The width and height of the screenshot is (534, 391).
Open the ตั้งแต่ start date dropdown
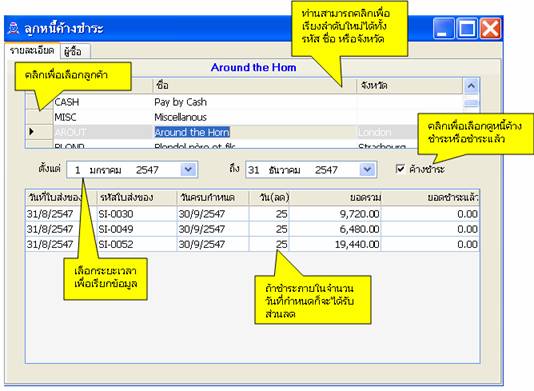(188, 170)
